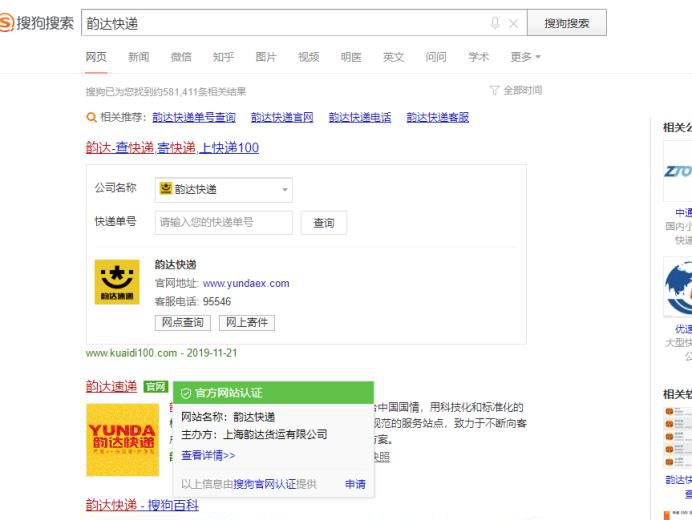Click the blue globe logo thumbnail in sidebar
The height and width of the screenshot is (520, 692).
pyautogui.click(x=678, y=287)
